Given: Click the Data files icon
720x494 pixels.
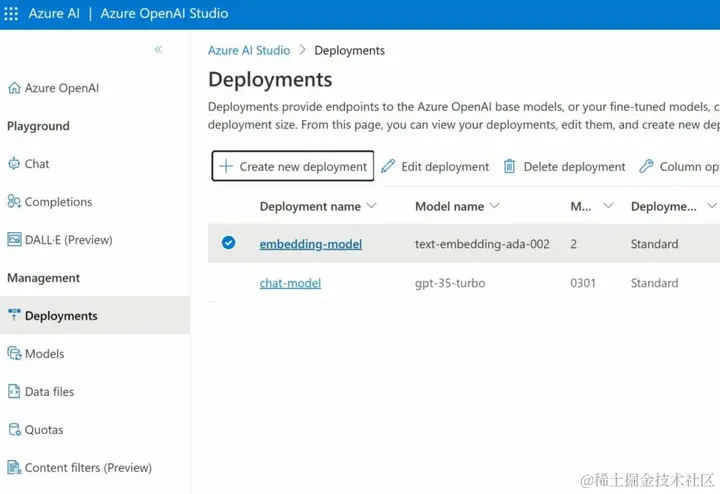Looking at the screenshot, I should pos(14,391).
